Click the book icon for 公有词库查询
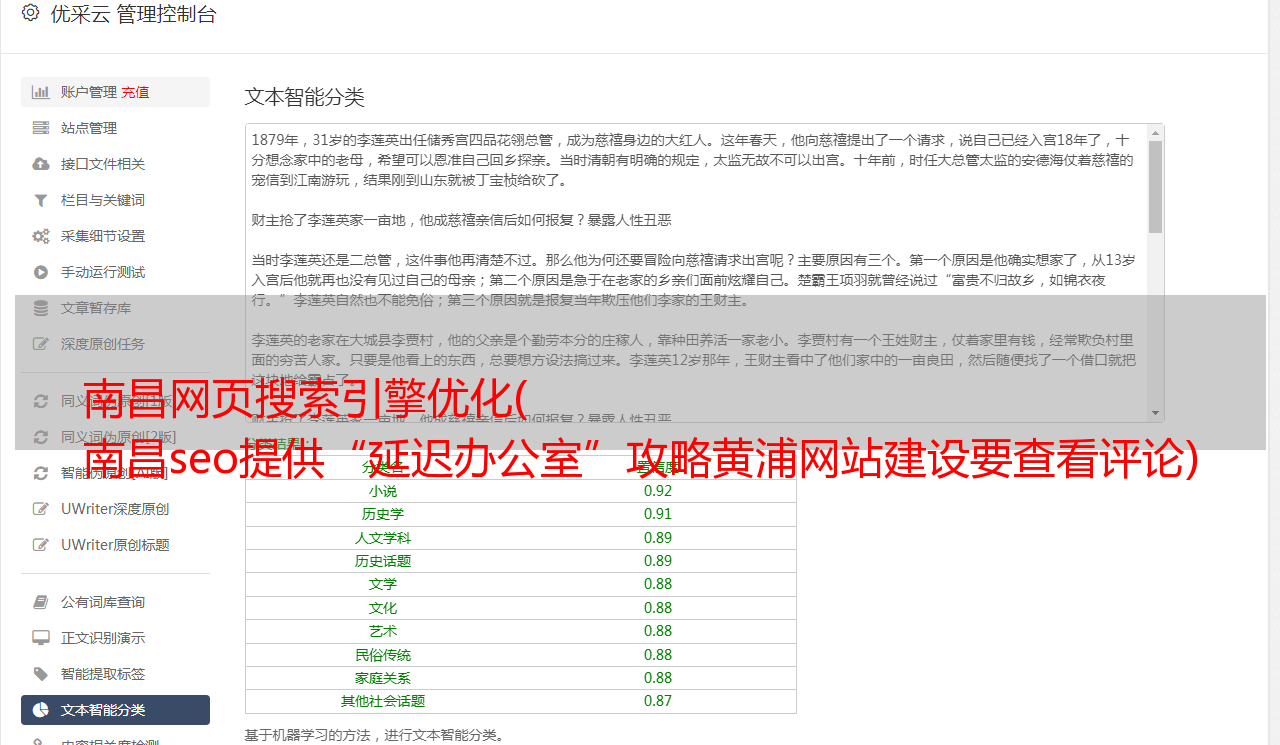Screen dimensions: 1280x745 [41, 602]
